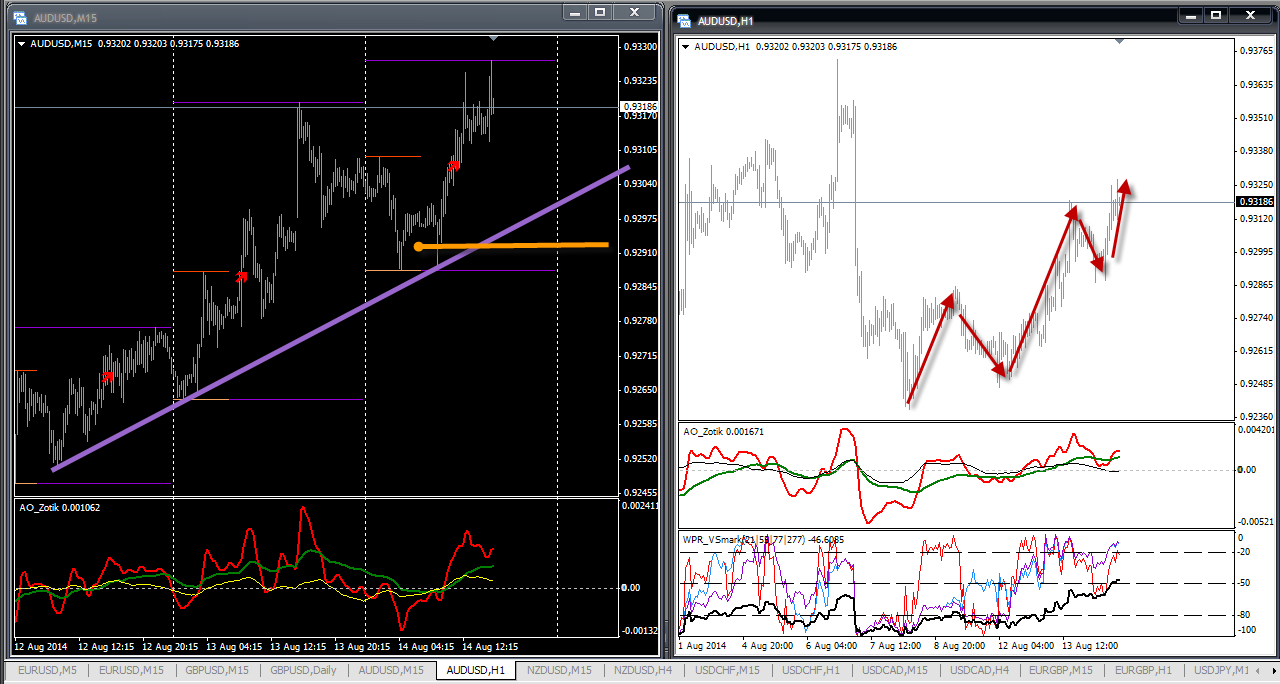Click the chart shift triangle on H1 chart
1280x684 pixels.
pos(1119,41)
